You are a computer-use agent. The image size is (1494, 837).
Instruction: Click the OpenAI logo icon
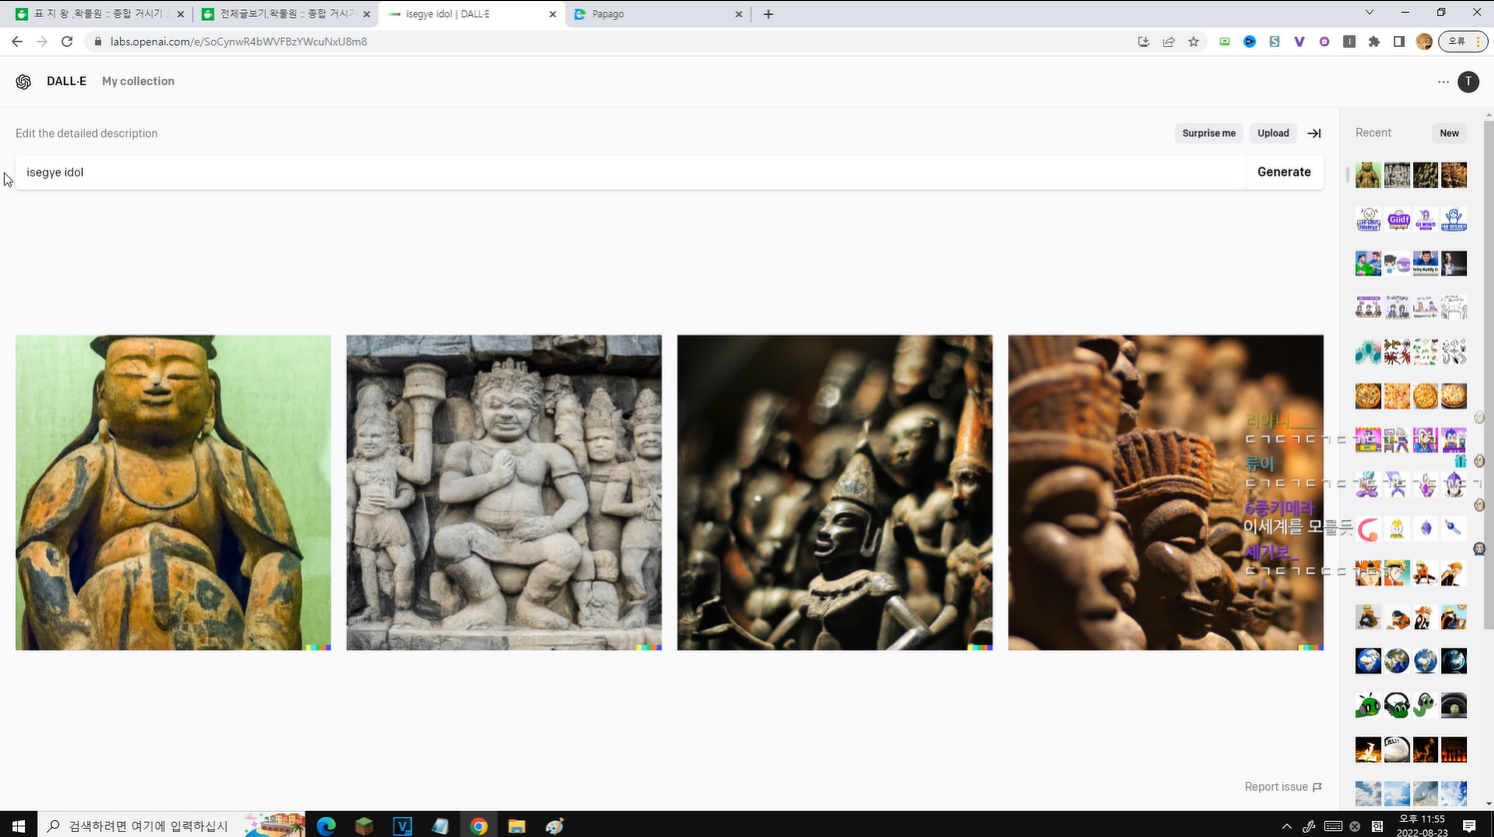[x=23, y=82]
